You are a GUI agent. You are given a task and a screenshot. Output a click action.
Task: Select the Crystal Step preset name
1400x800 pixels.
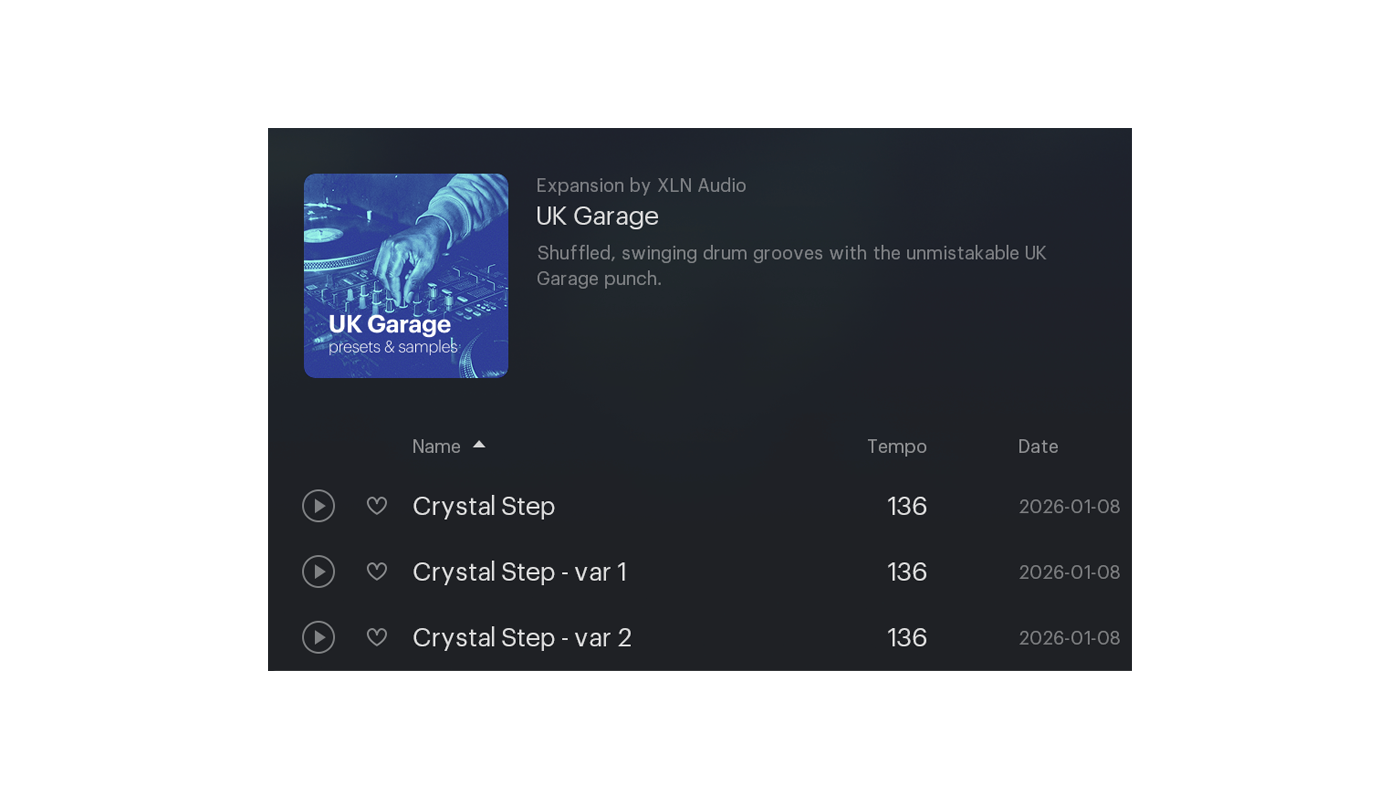[x=484, y=506]
